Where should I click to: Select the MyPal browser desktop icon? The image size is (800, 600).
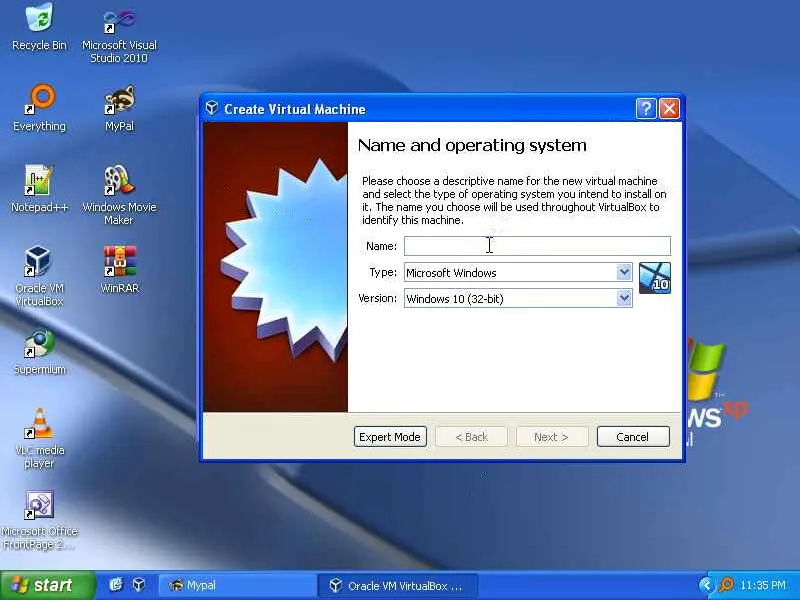(119, 108)
